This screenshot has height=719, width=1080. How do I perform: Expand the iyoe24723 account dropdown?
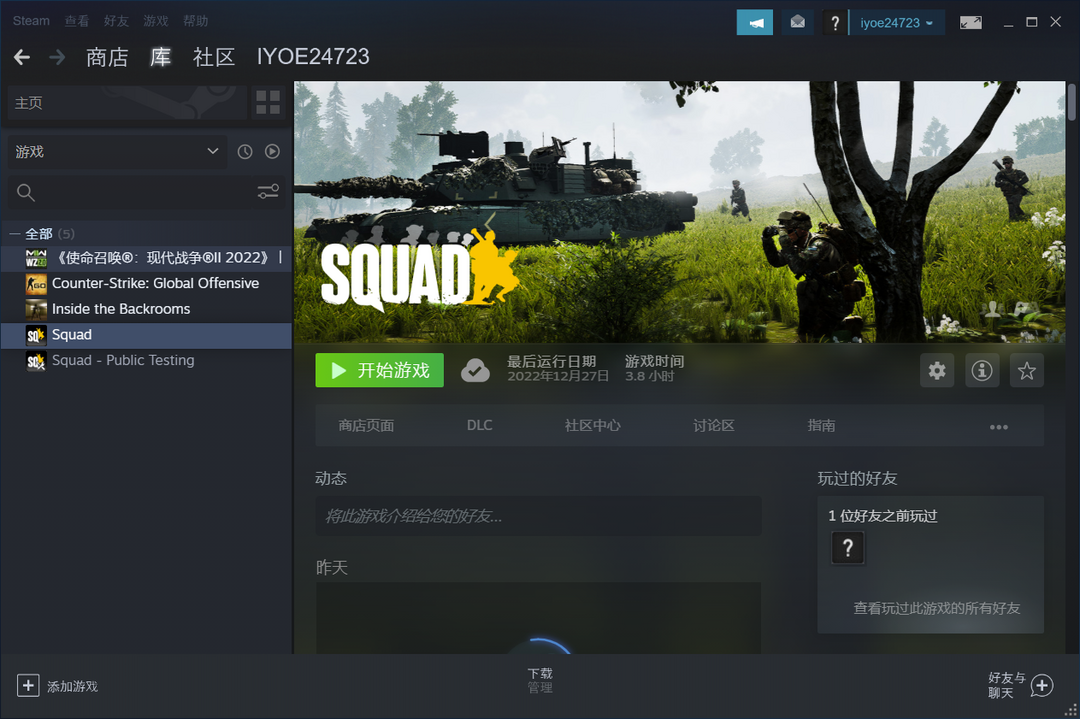(896, 23)
